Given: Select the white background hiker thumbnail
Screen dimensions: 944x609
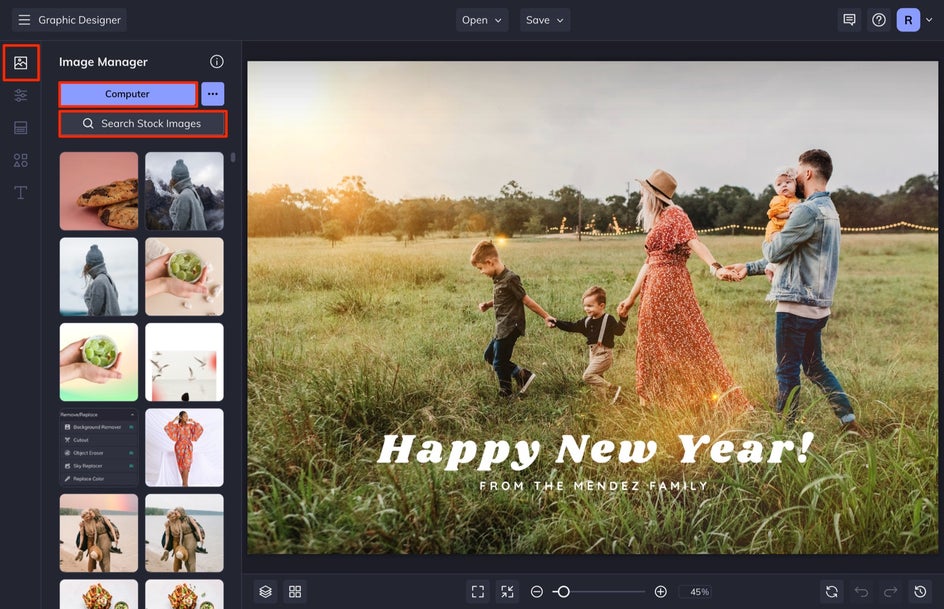Looking at the screenshot, I should (99, 276).
